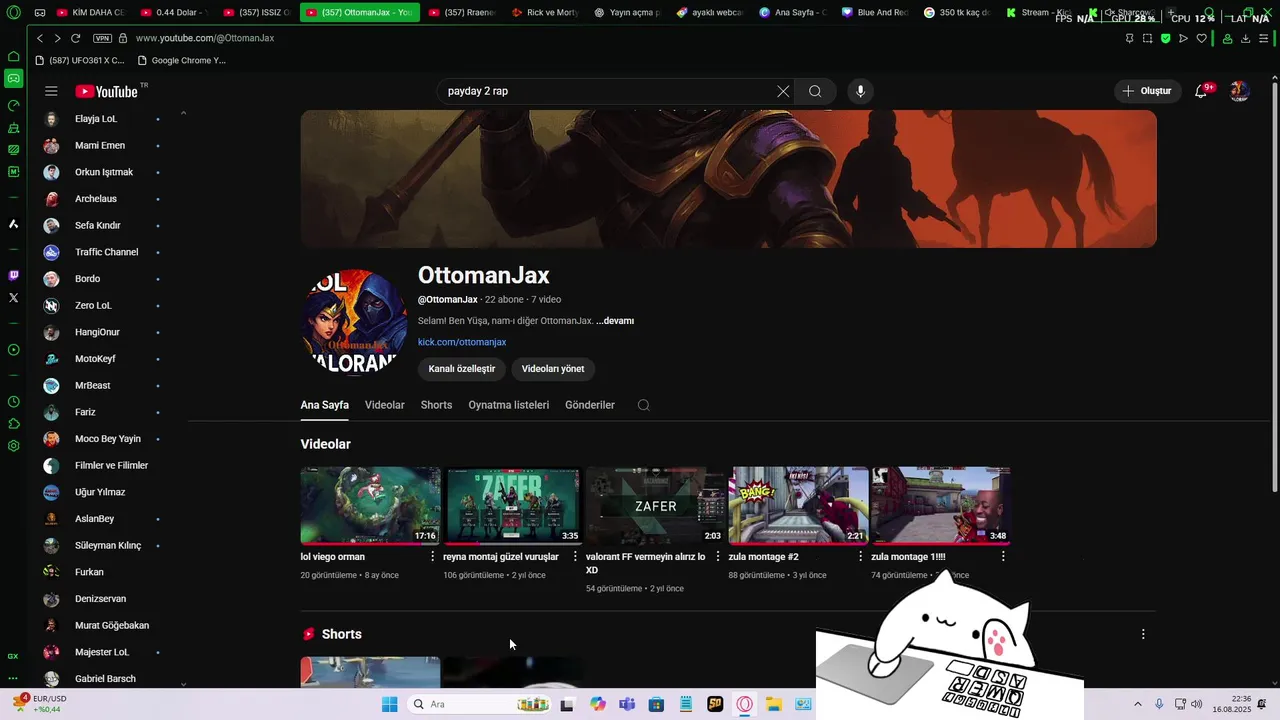Start voice search with the microphone
Screen dimensions: 1280x720
[x=860, y=91]
